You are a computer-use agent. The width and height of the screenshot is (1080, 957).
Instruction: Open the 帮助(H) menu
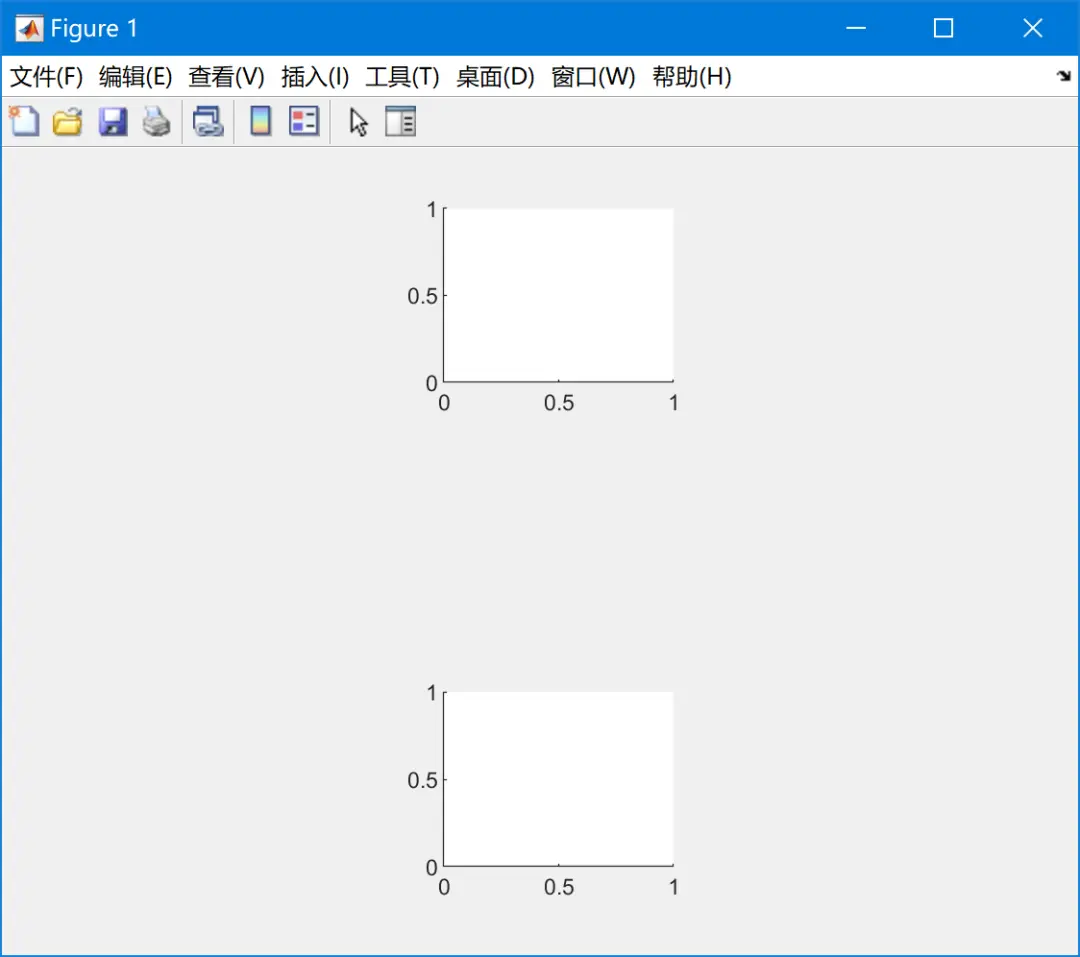click(692, 76)
